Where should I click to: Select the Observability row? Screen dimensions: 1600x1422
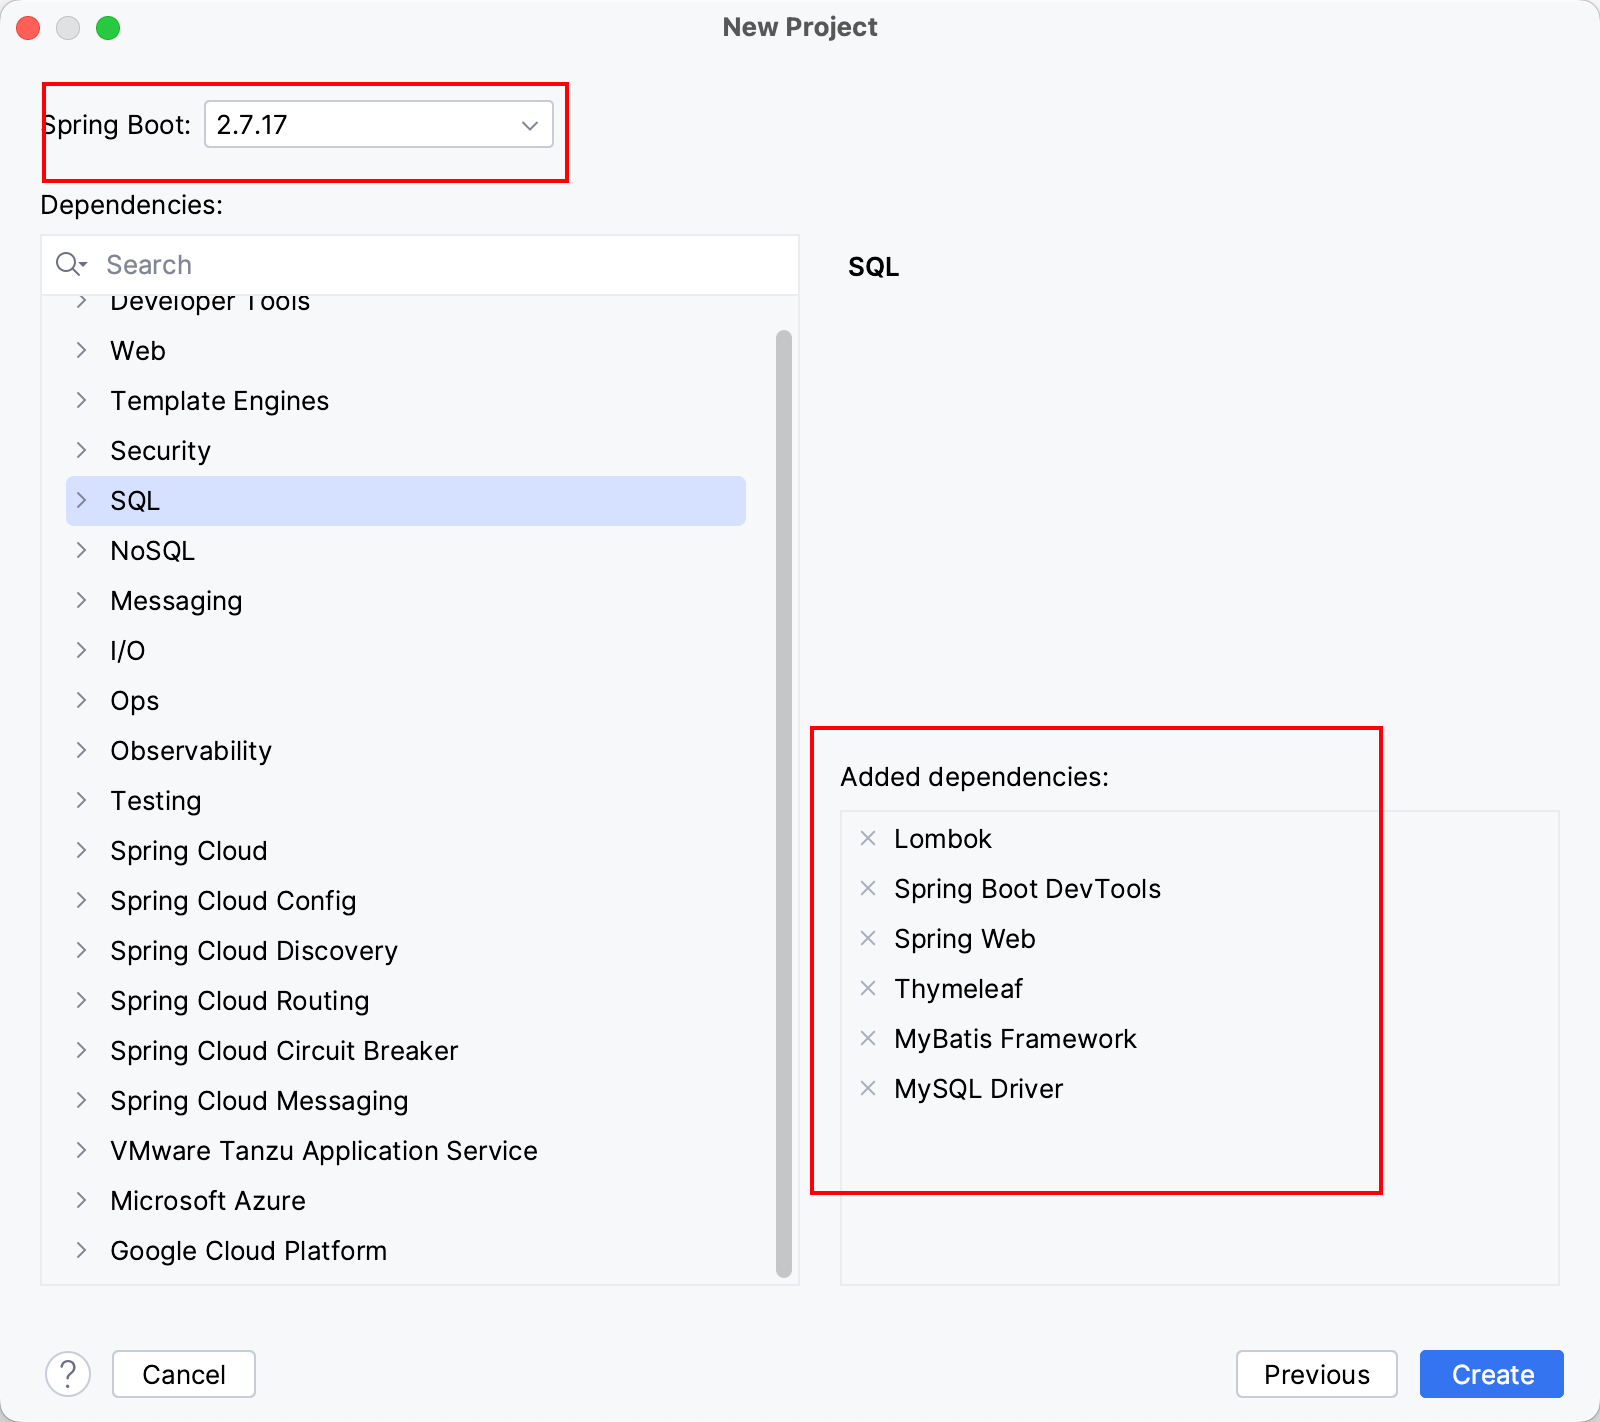tap(406, 751)
